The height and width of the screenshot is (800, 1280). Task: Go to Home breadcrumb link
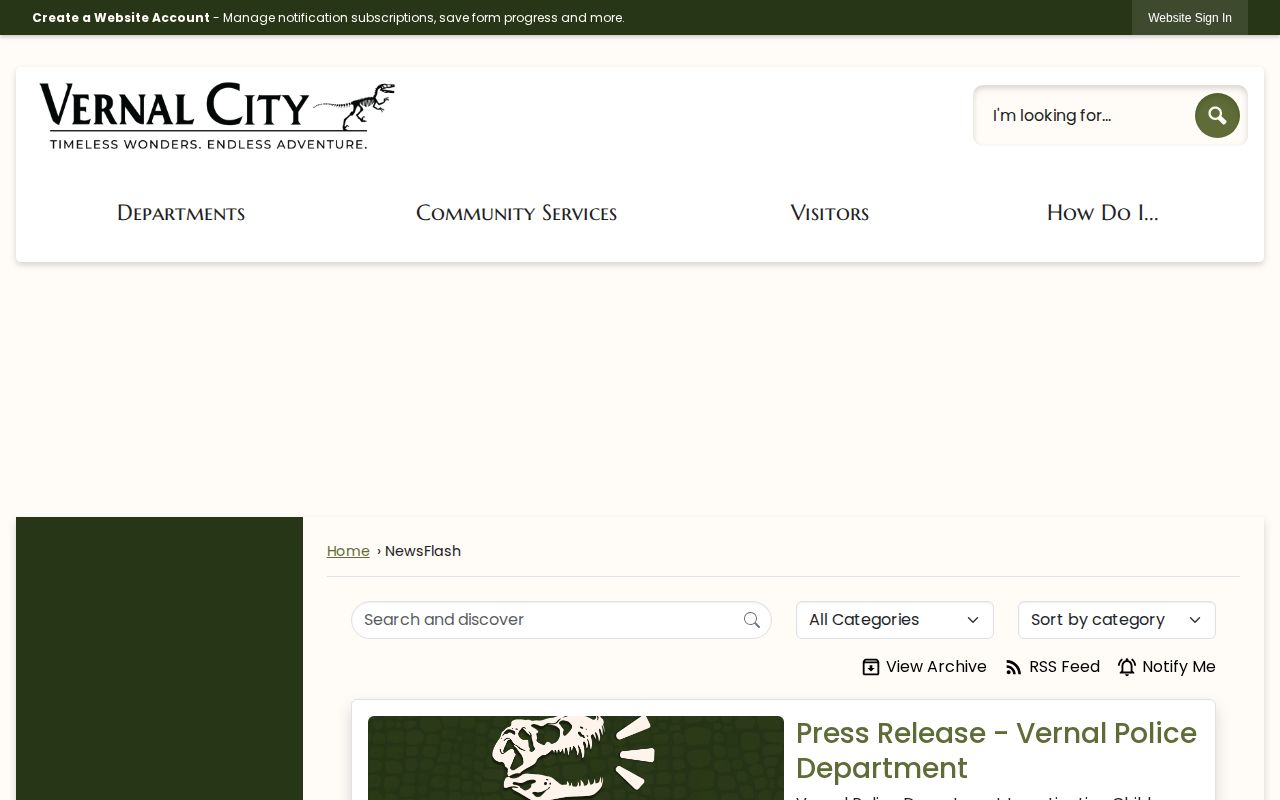[x=348, y=551]
